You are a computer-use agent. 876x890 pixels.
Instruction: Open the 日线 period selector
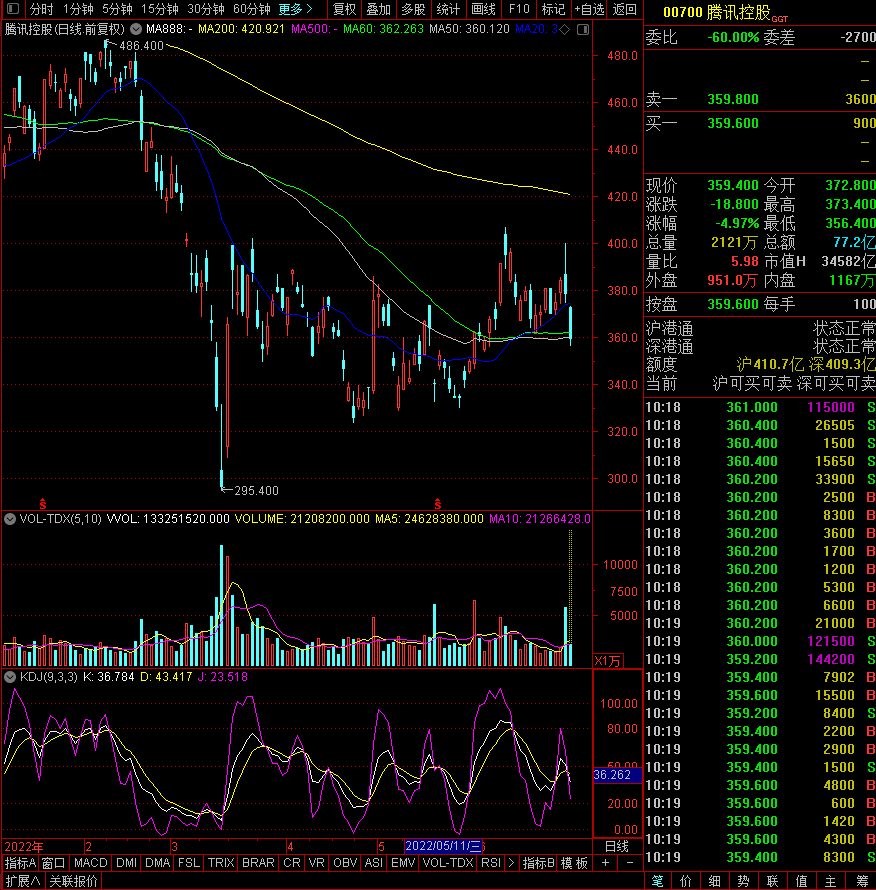tap(617, 846)
